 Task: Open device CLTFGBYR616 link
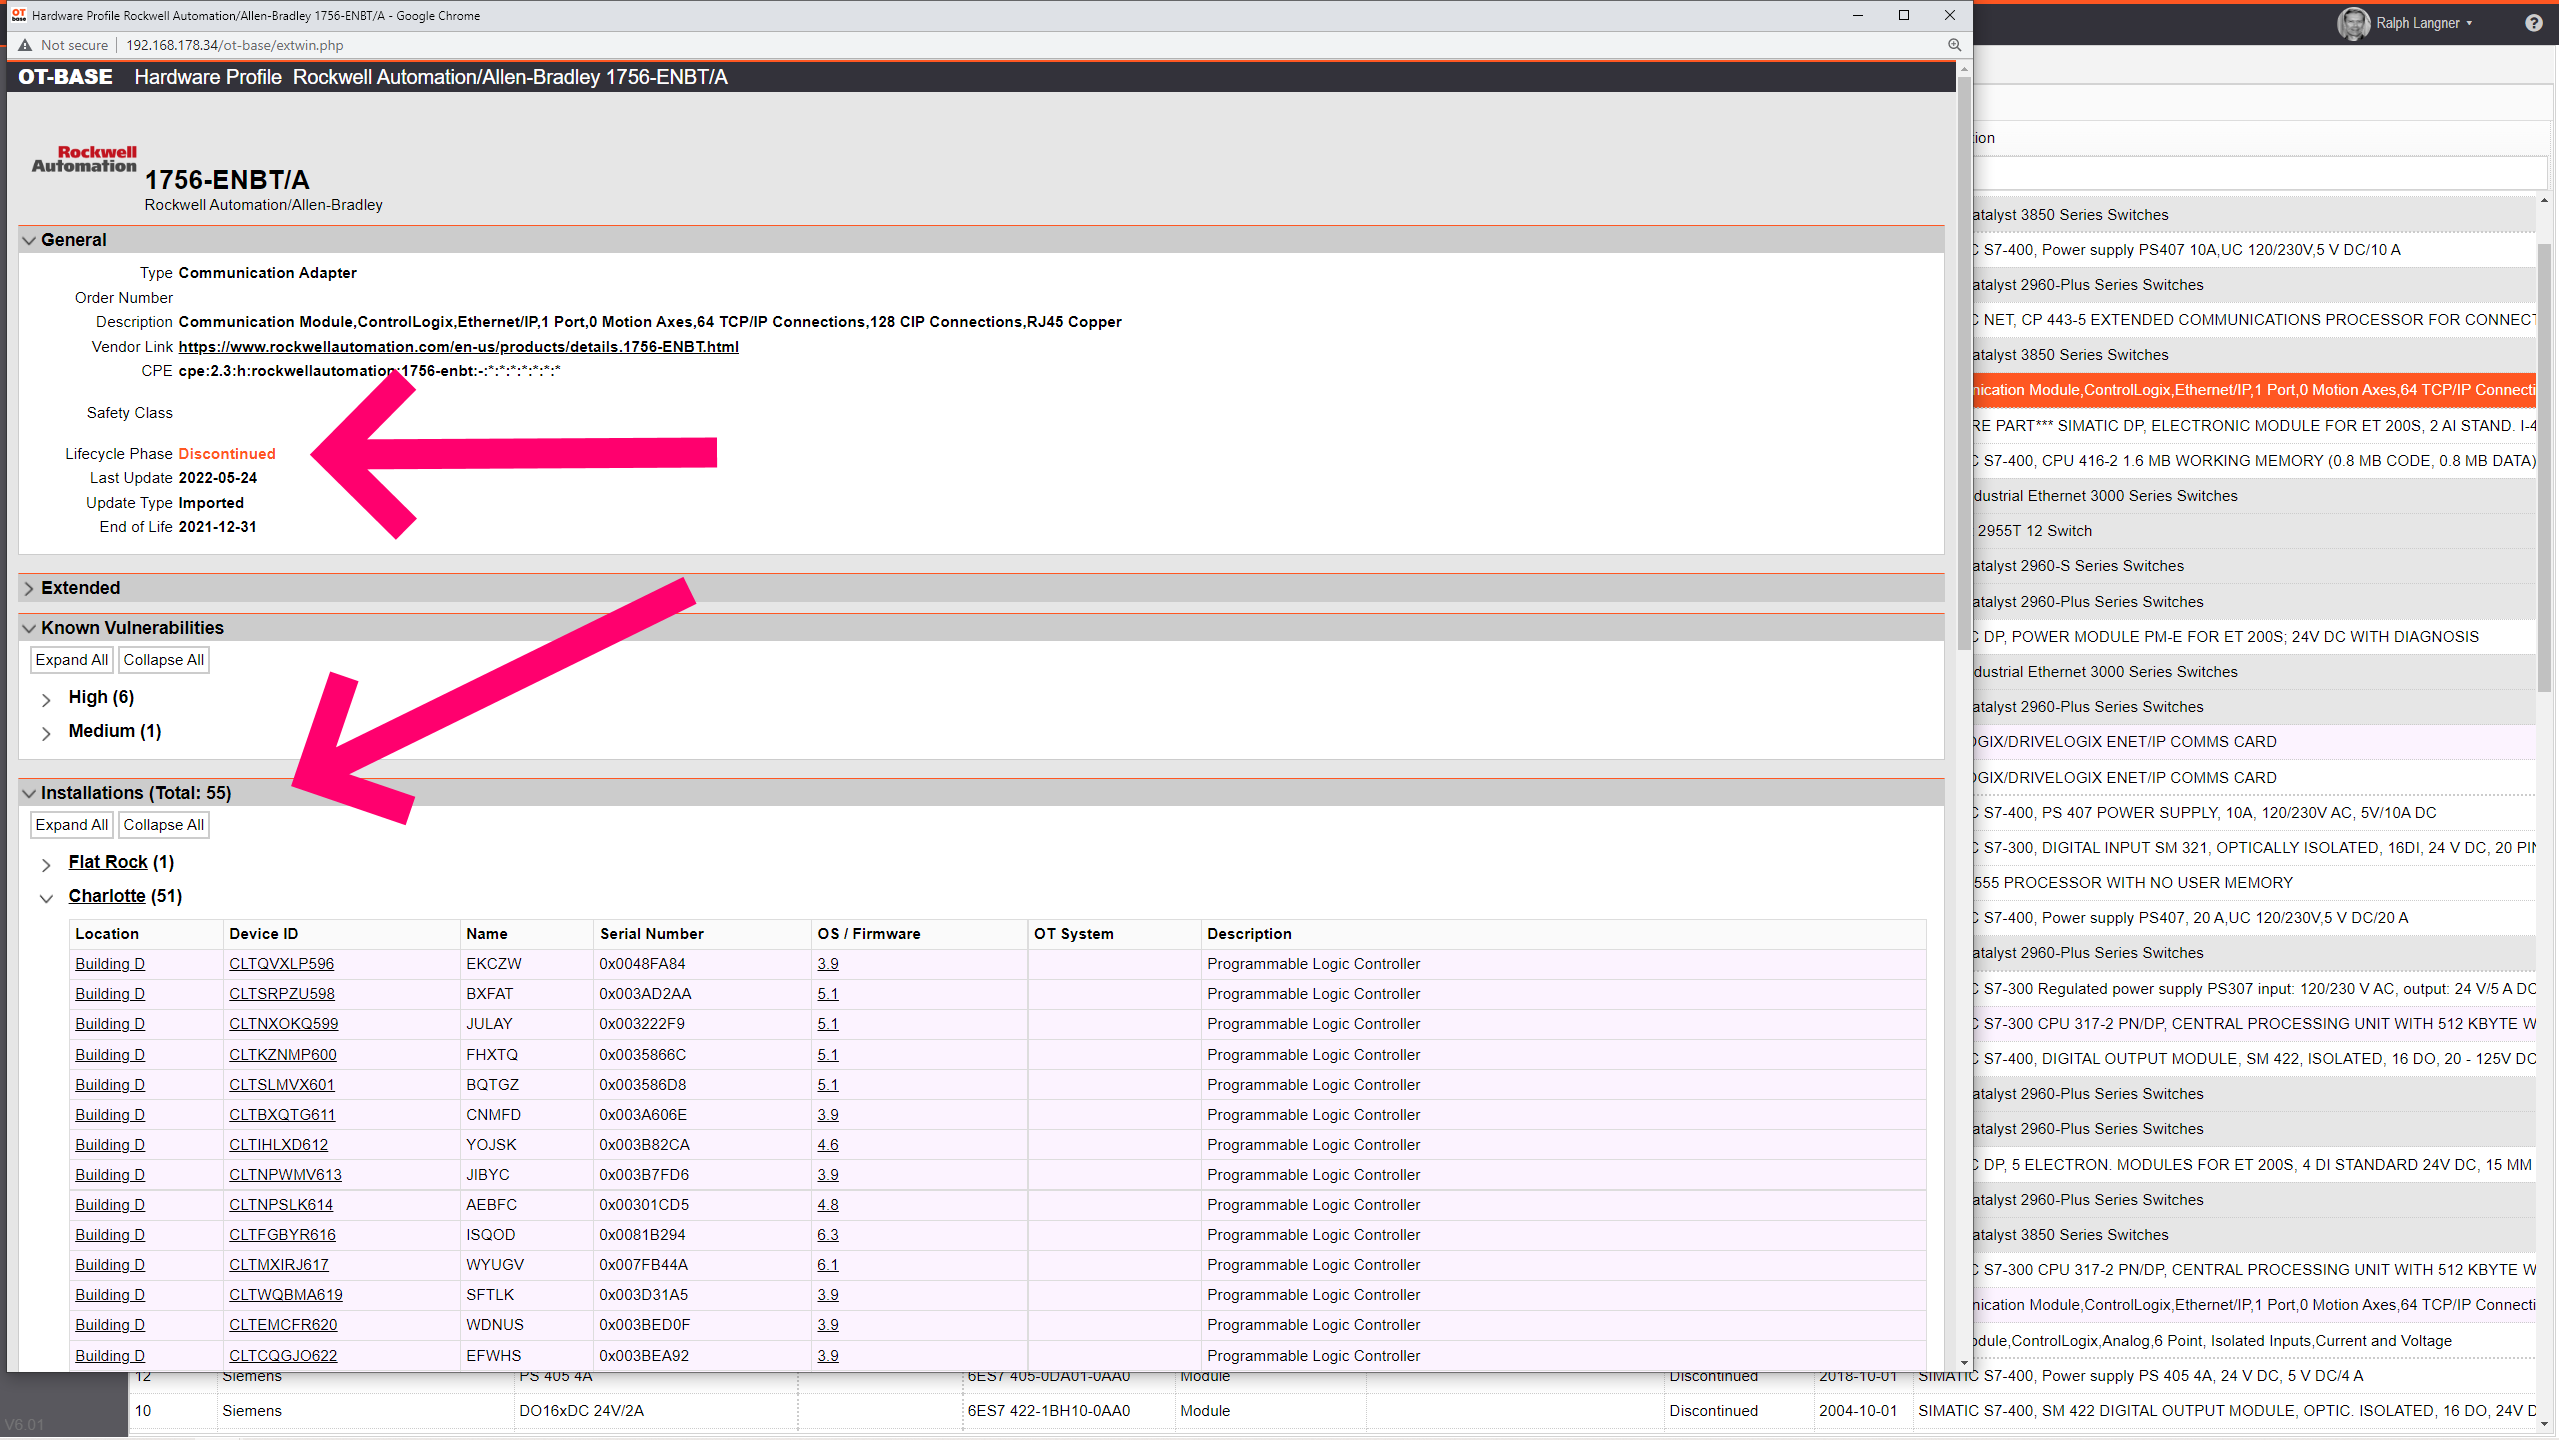282,1235
